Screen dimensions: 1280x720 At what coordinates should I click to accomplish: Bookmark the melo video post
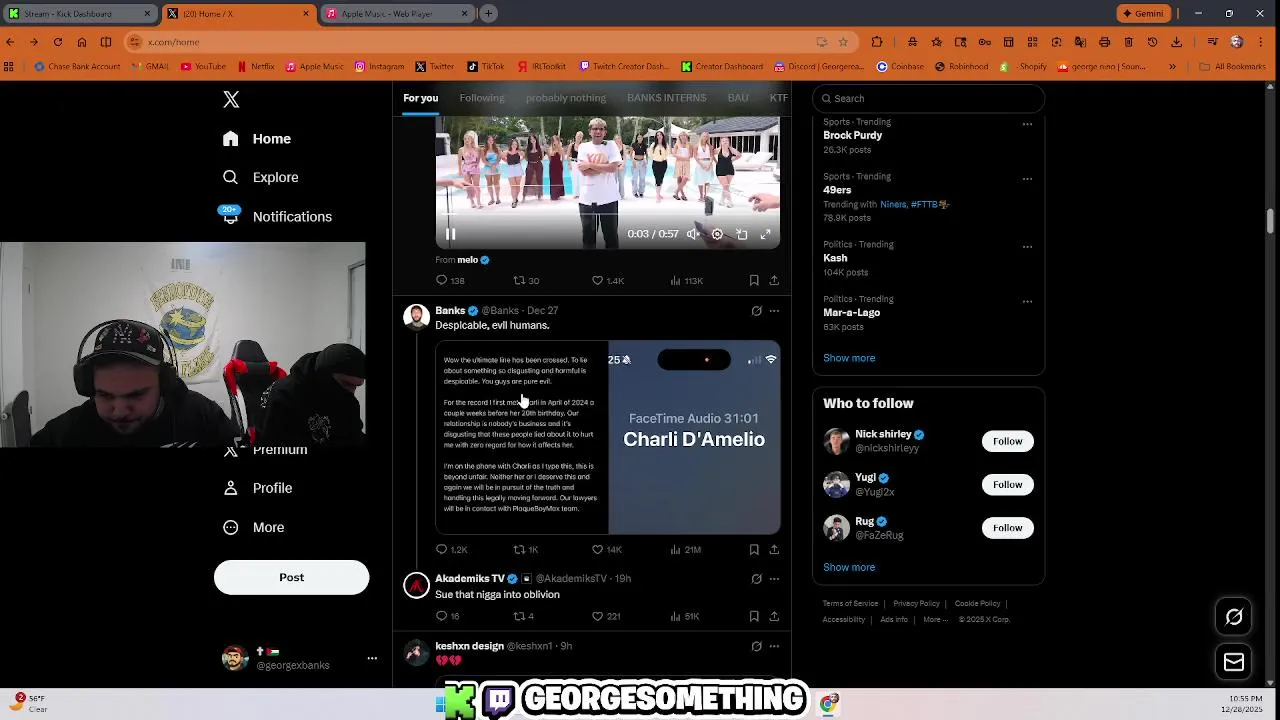click(x=754, y=281)
